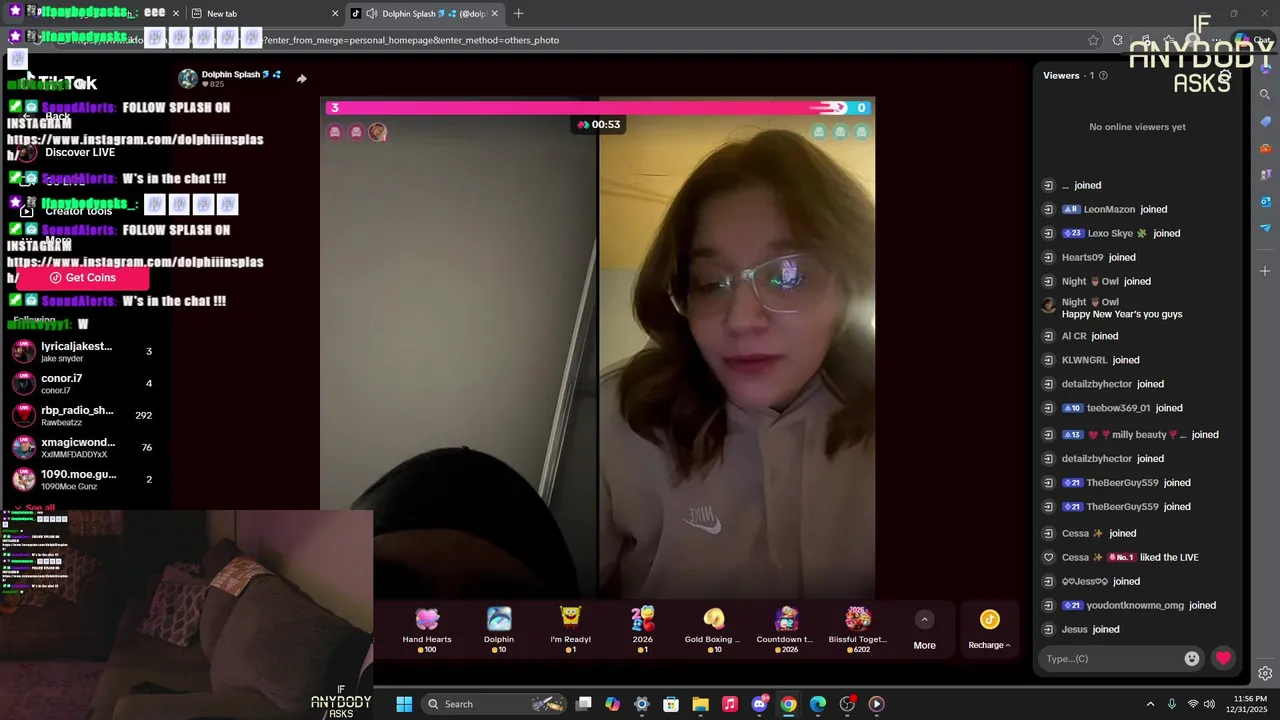Open Tools briefcase in Edge sidebar

(x=1265, y=148)
